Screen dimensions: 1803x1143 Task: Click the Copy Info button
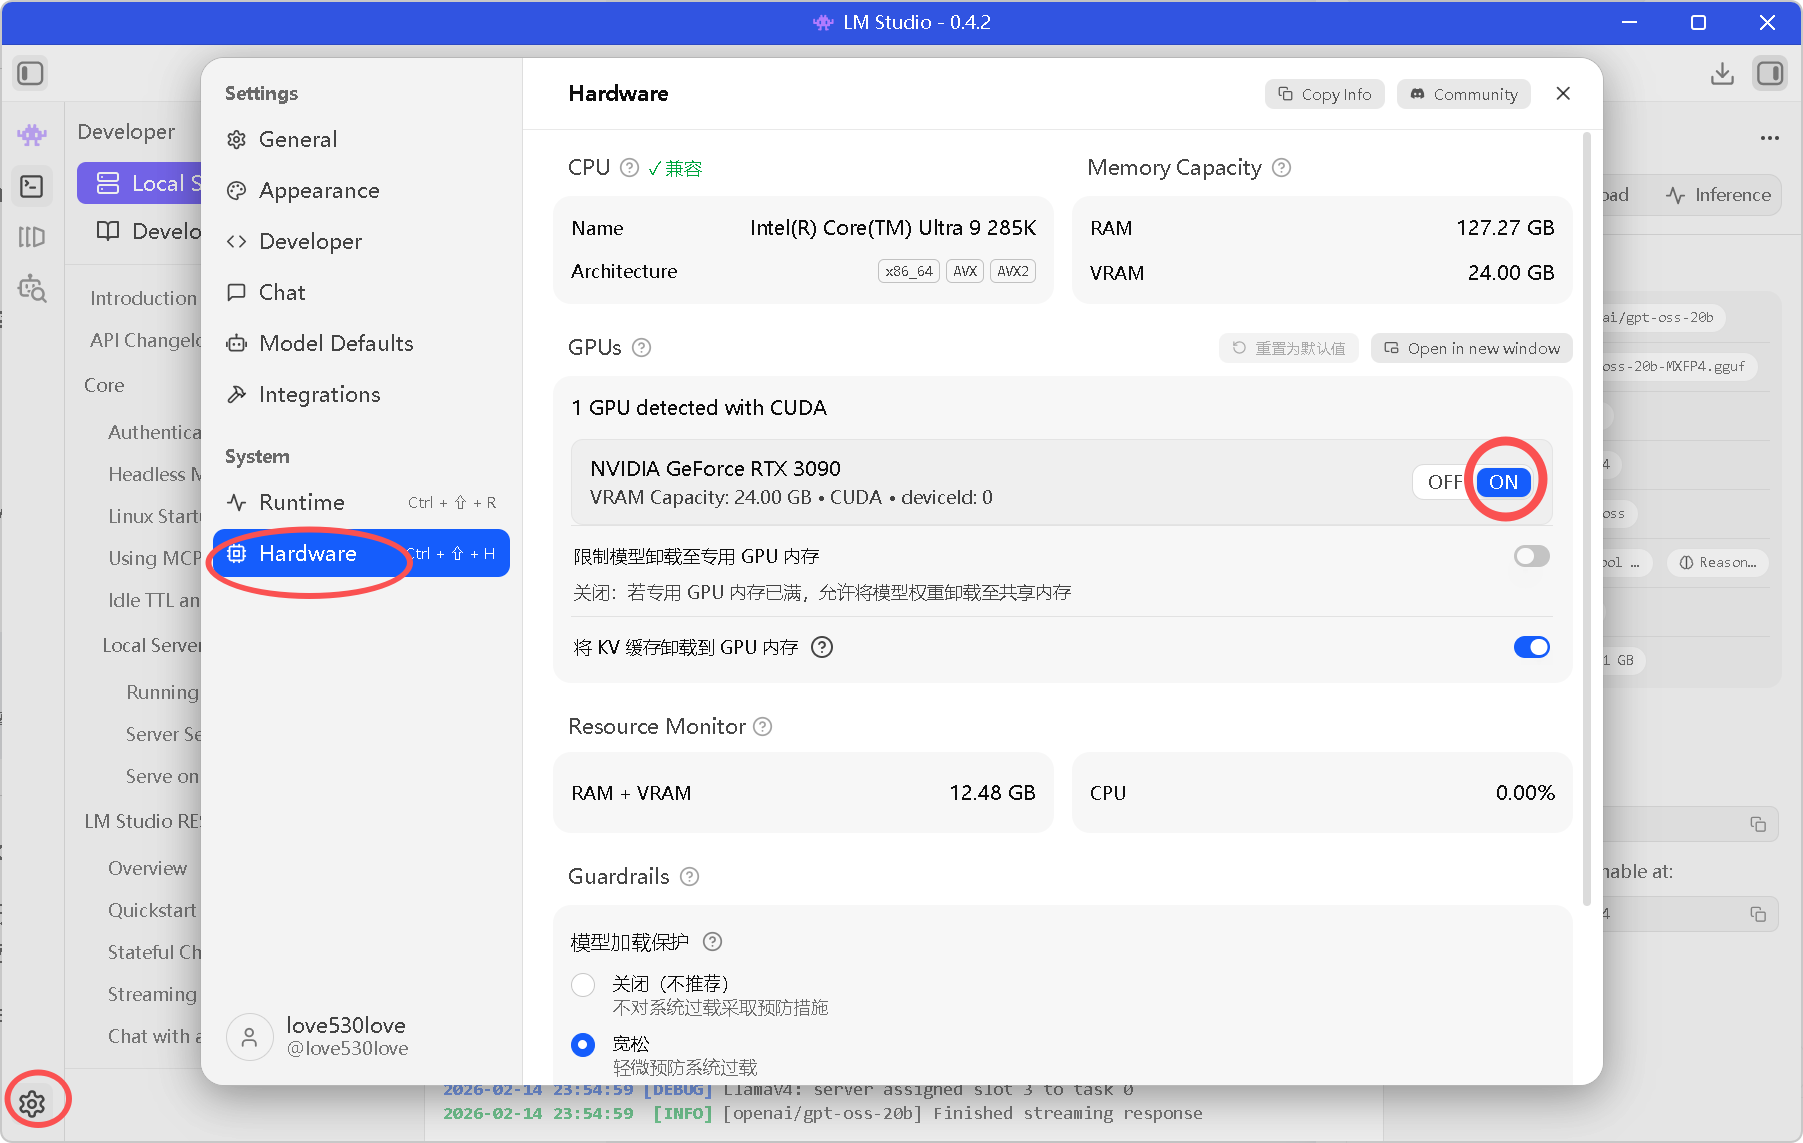(x=1325, y=94)
